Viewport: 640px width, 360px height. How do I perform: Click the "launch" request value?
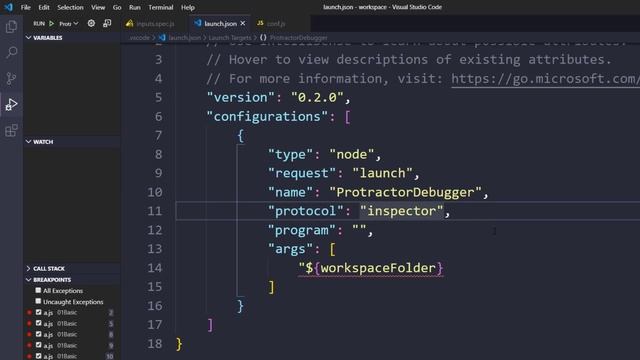click(x=382, y=173)
